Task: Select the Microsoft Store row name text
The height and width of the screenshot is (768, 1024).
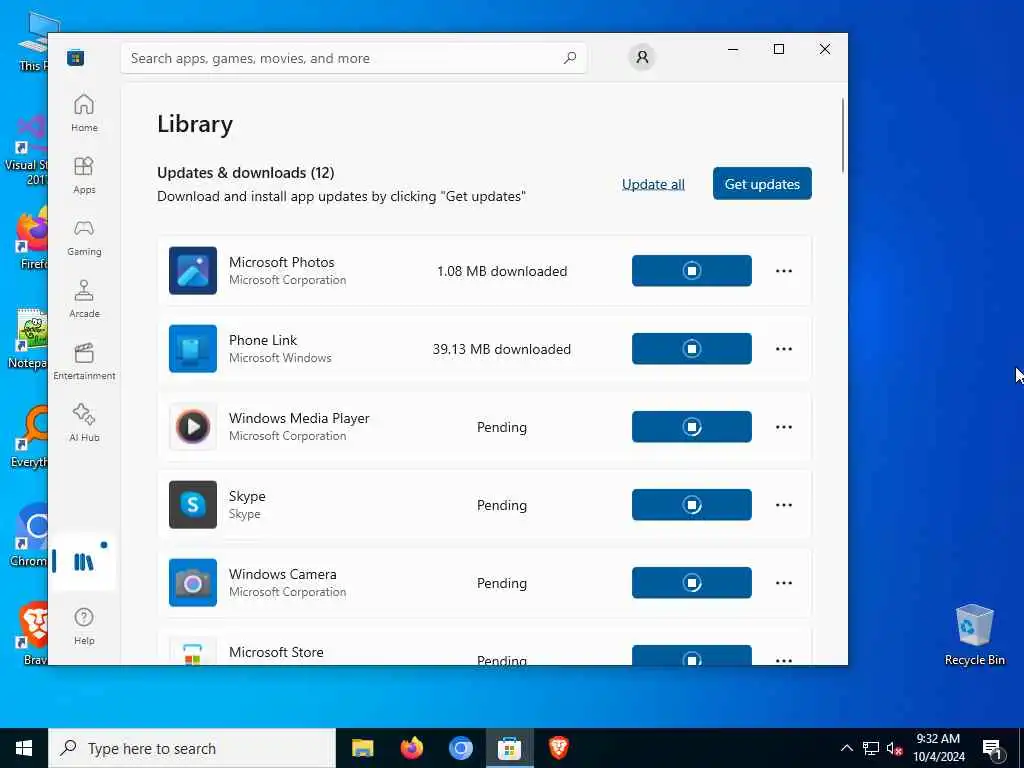Action: tap(276, 652)
